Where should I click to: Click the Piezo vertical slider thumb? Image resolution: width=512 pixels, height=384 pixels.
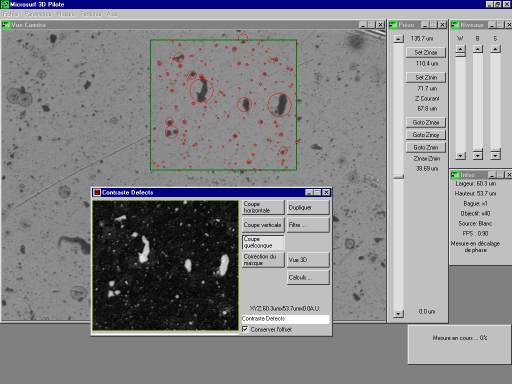(x=398, y=176)
